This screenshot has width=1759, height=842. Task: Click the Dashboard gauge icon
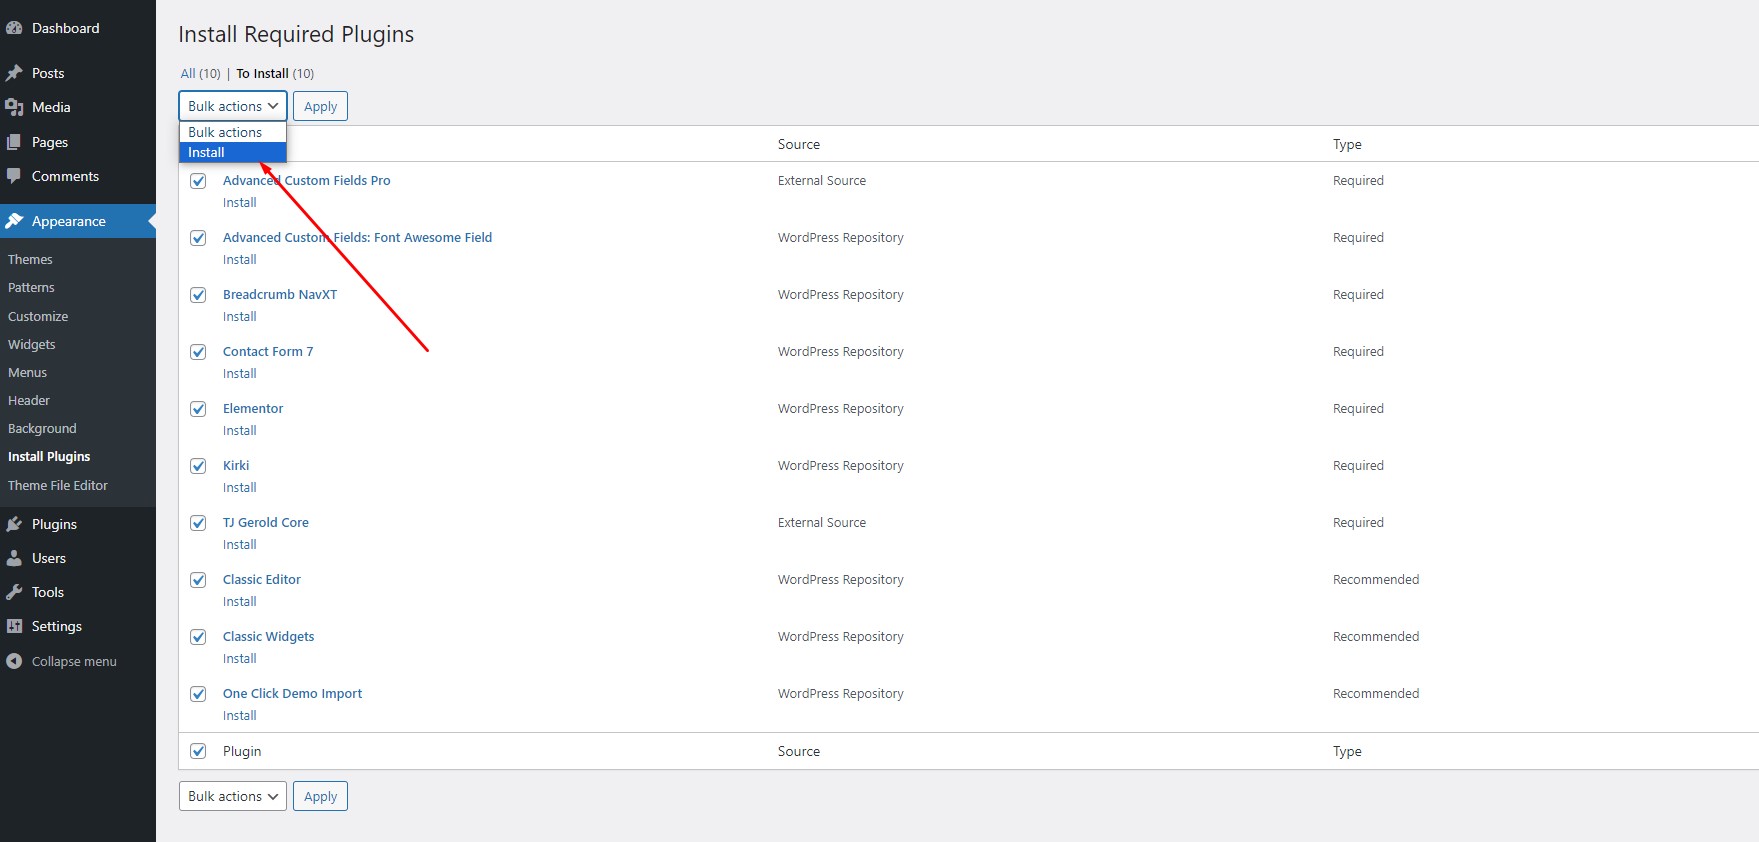[x=14, y=28]
